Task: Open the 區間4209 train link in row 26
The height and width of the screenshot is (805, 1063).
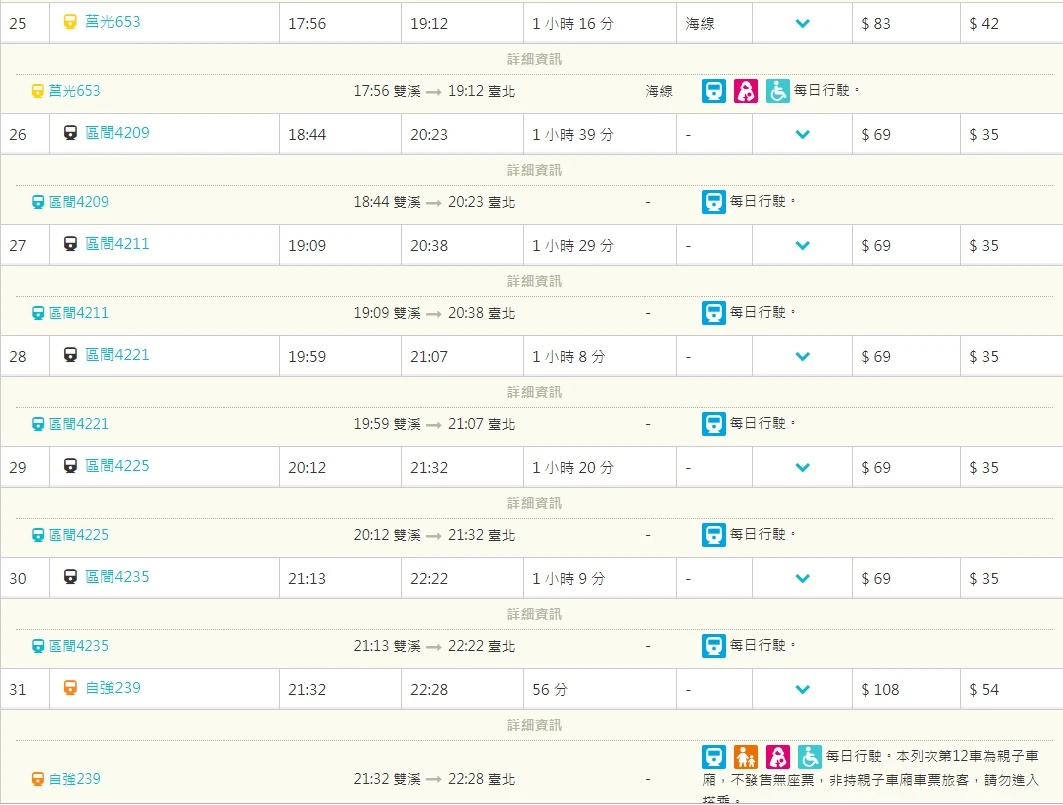Action: click(117, 133)
